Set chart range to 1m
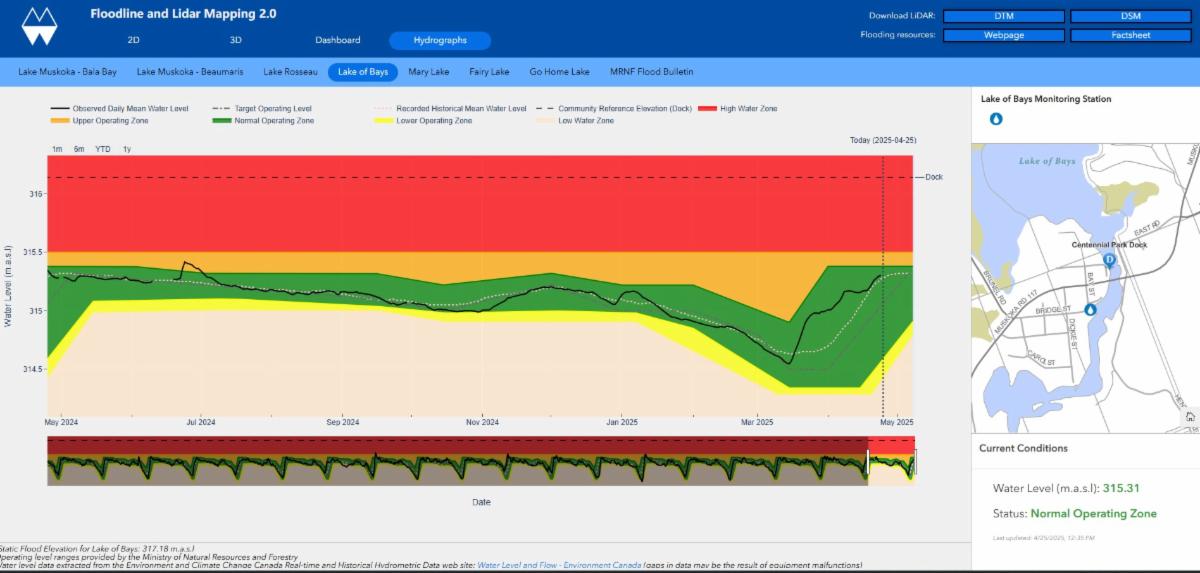The image size is (1200, 573). point(57,149)
